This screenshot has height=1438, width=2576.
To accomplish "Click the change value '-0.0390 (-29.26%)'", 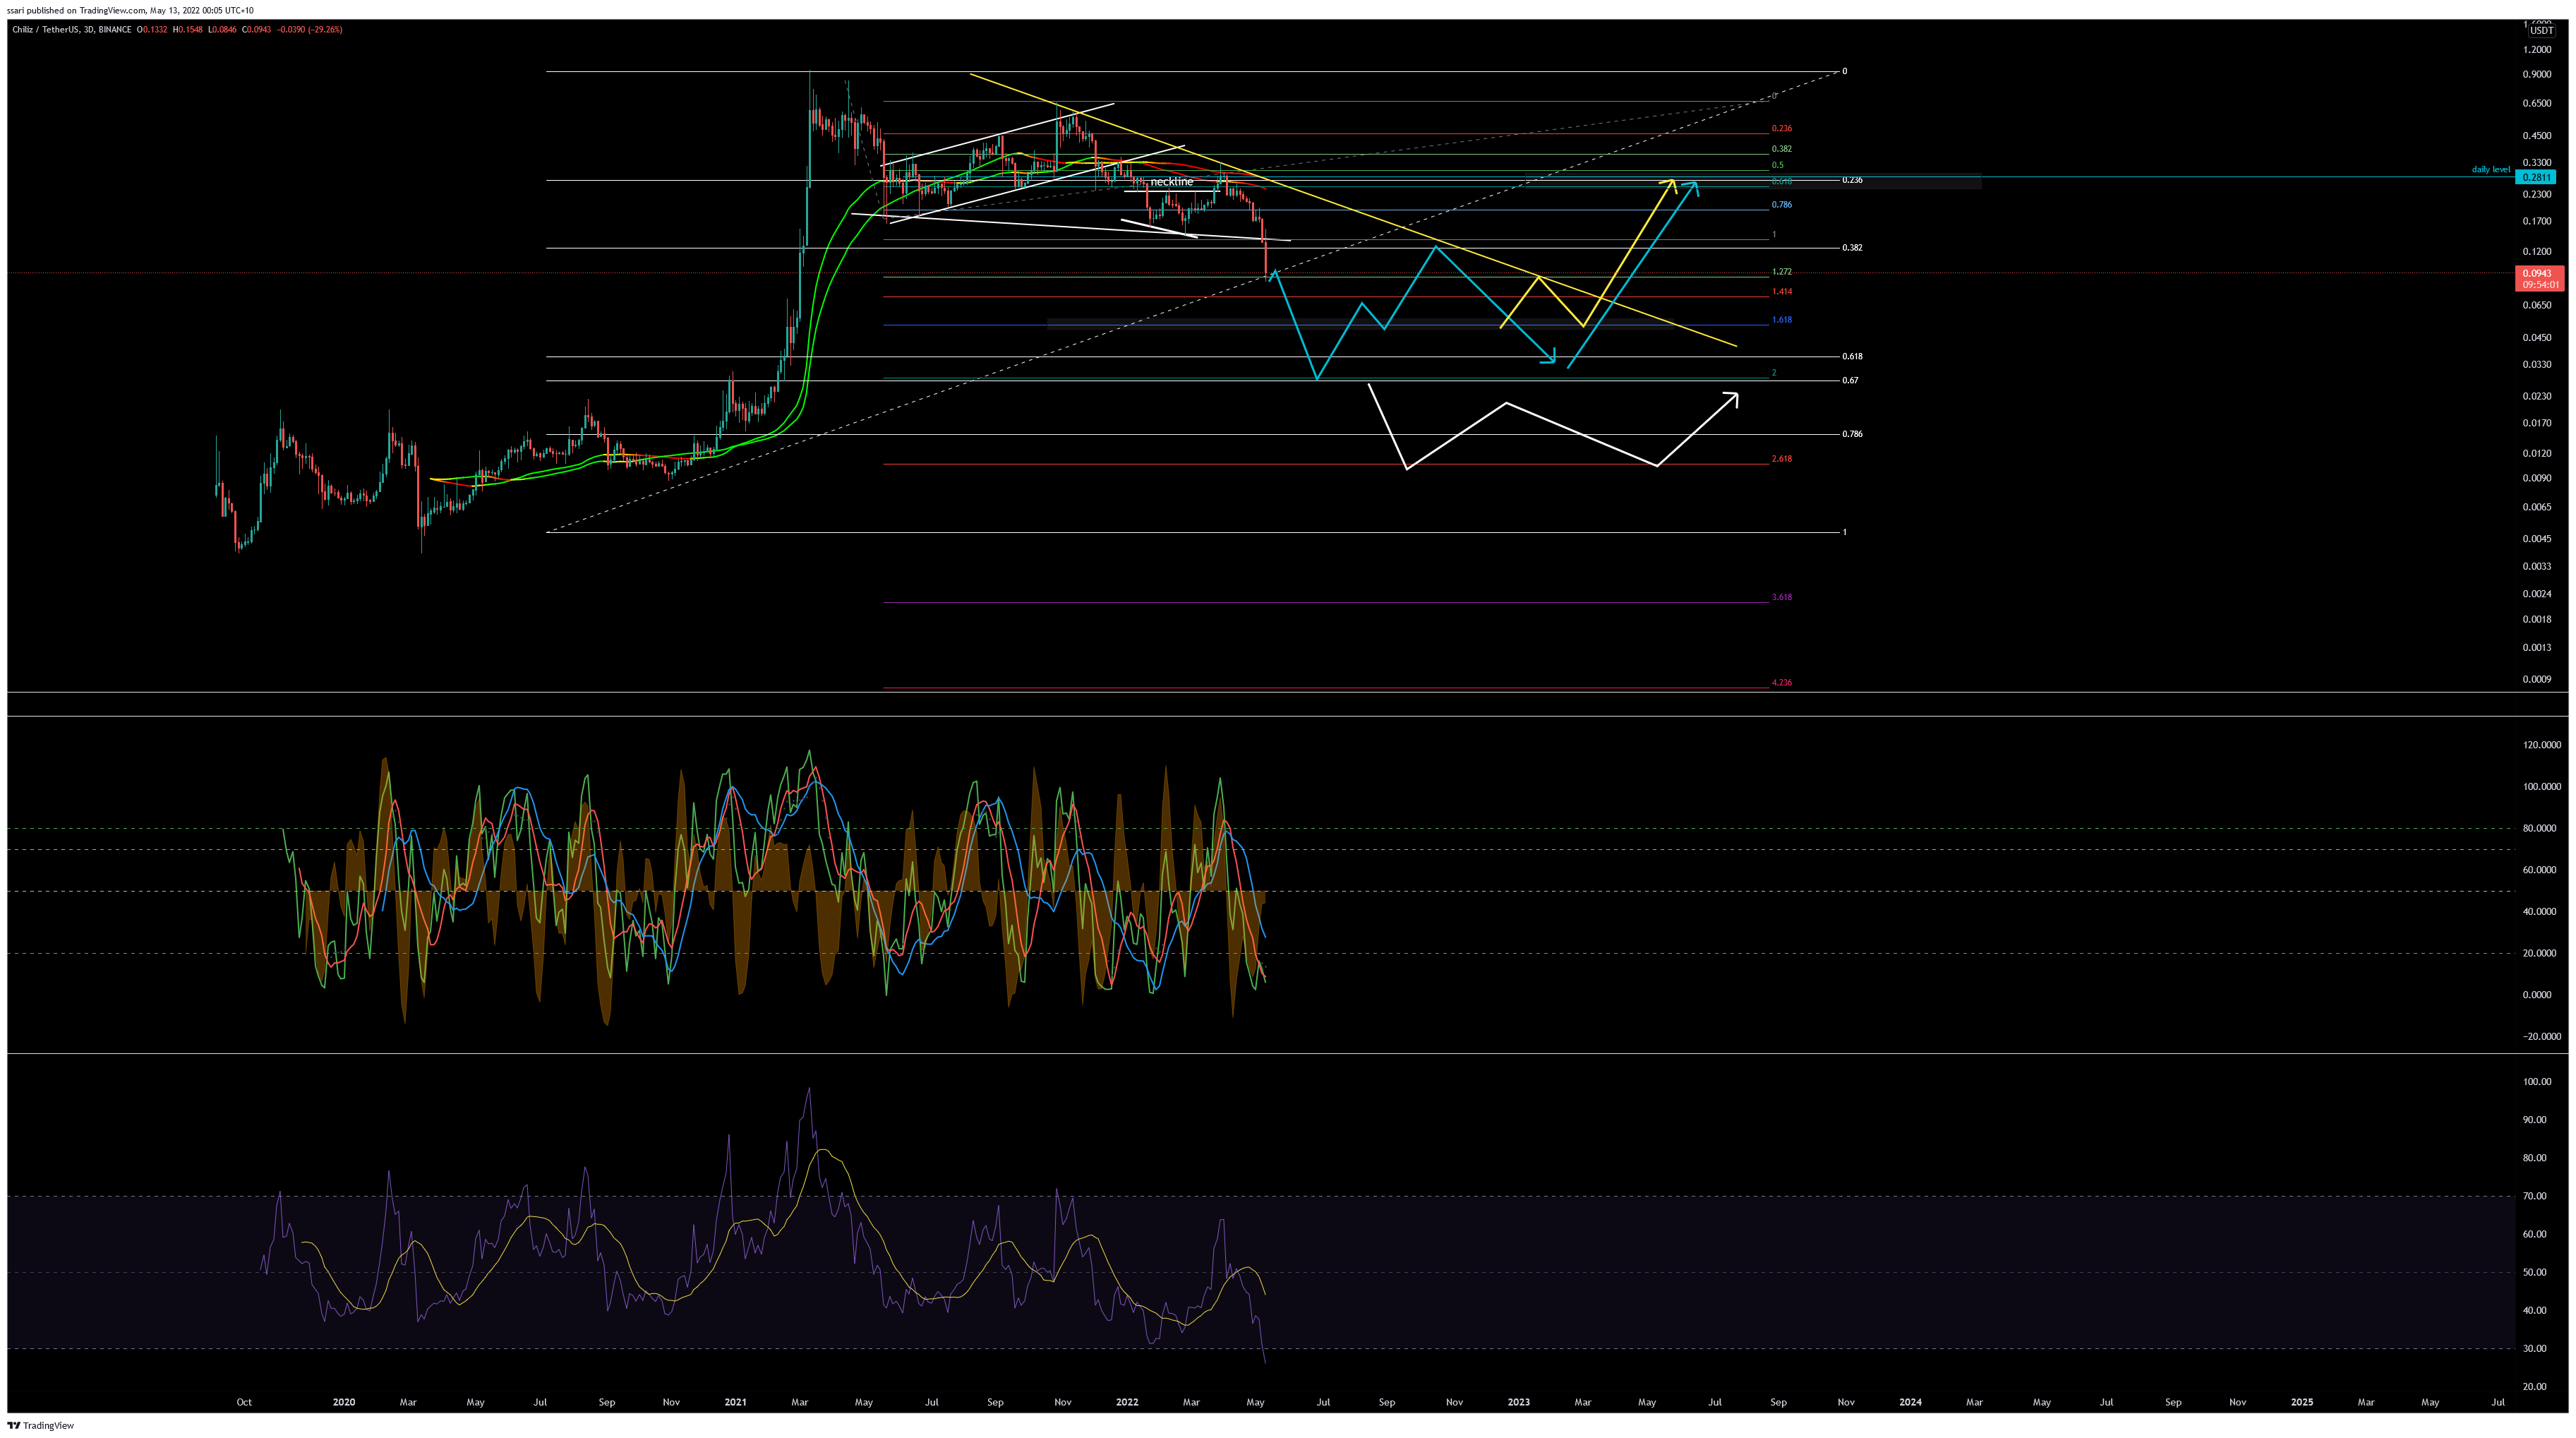I will coord(309,30).
